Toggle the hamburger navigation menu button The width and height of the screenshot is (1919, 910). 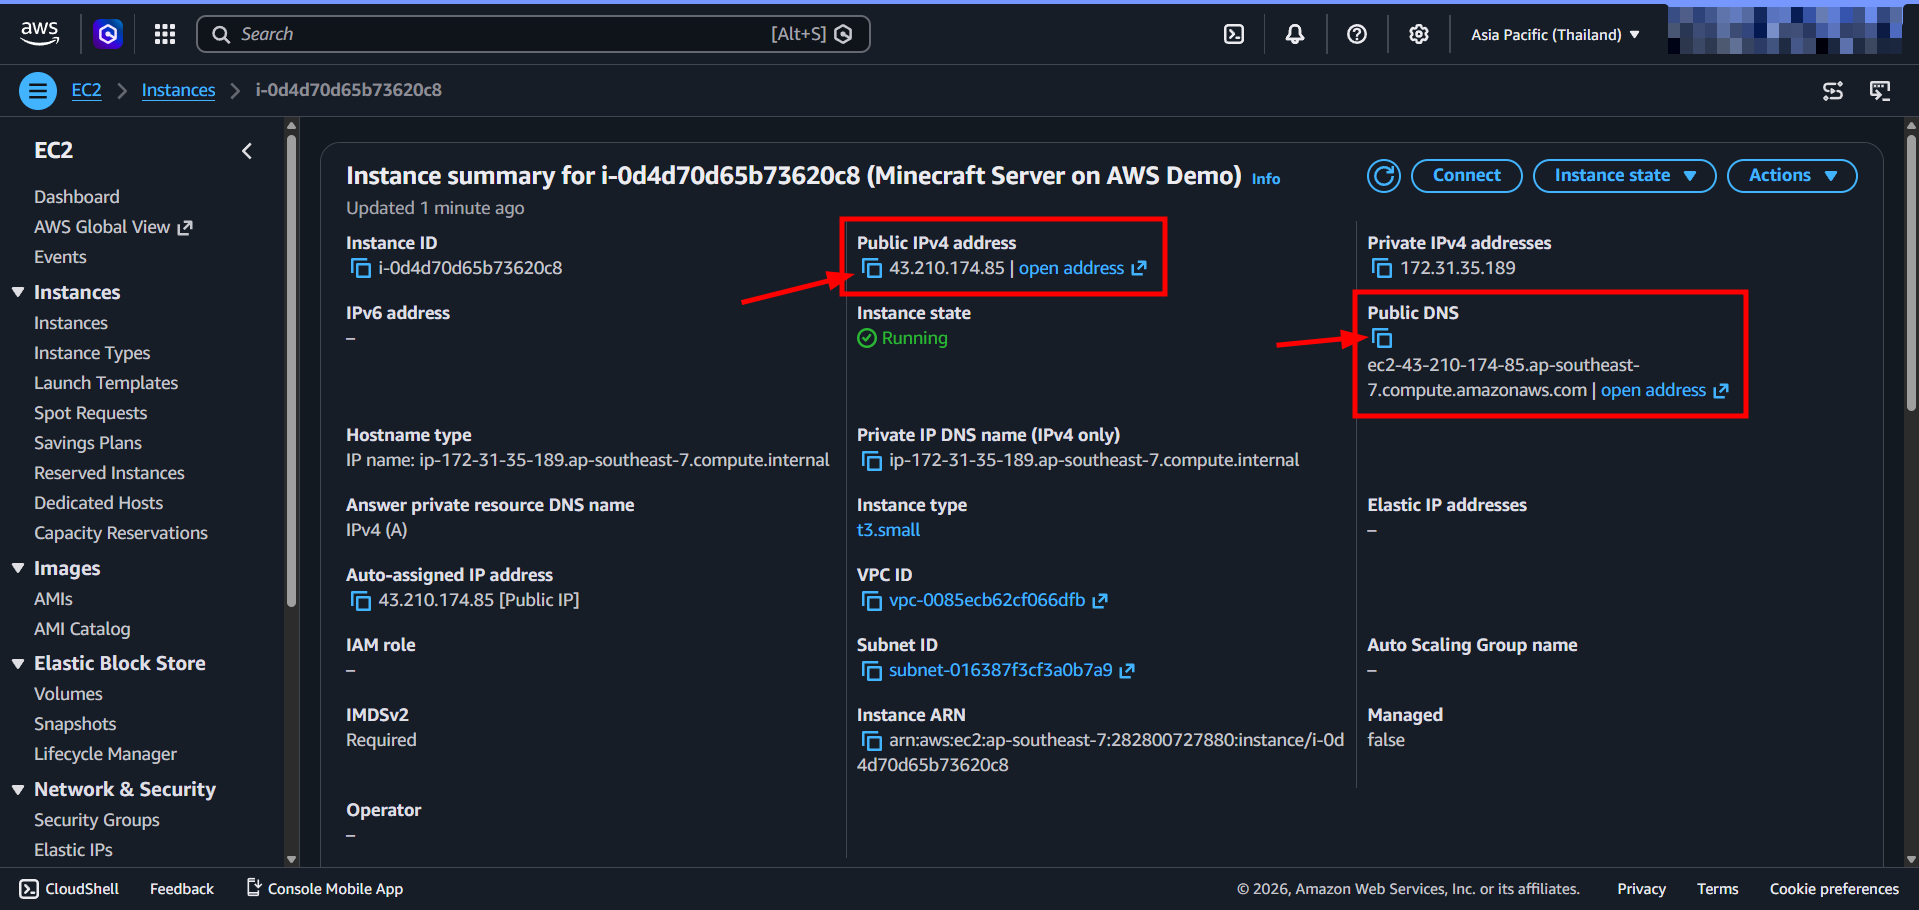coord(38,91)
